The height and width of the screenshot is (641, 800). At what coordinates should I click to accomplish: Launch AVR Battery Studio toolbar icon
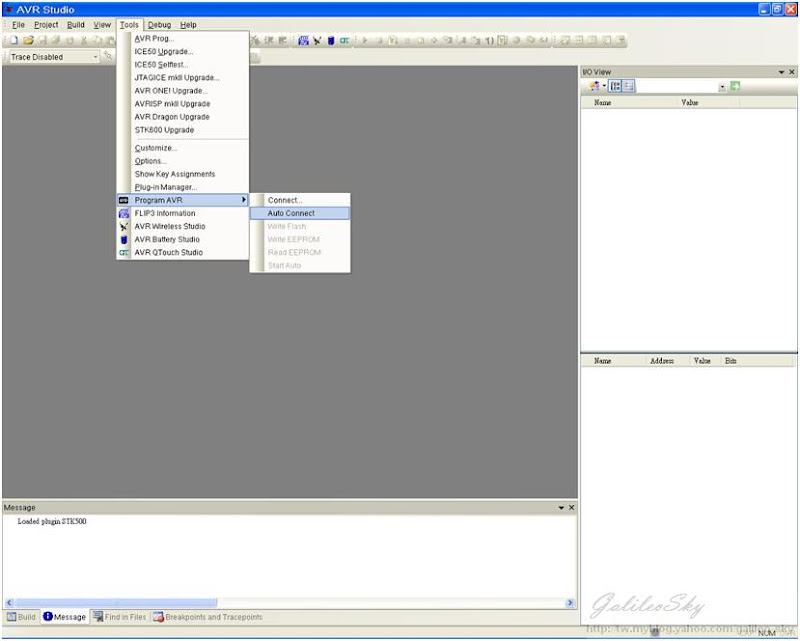click(x=331, y=40)
